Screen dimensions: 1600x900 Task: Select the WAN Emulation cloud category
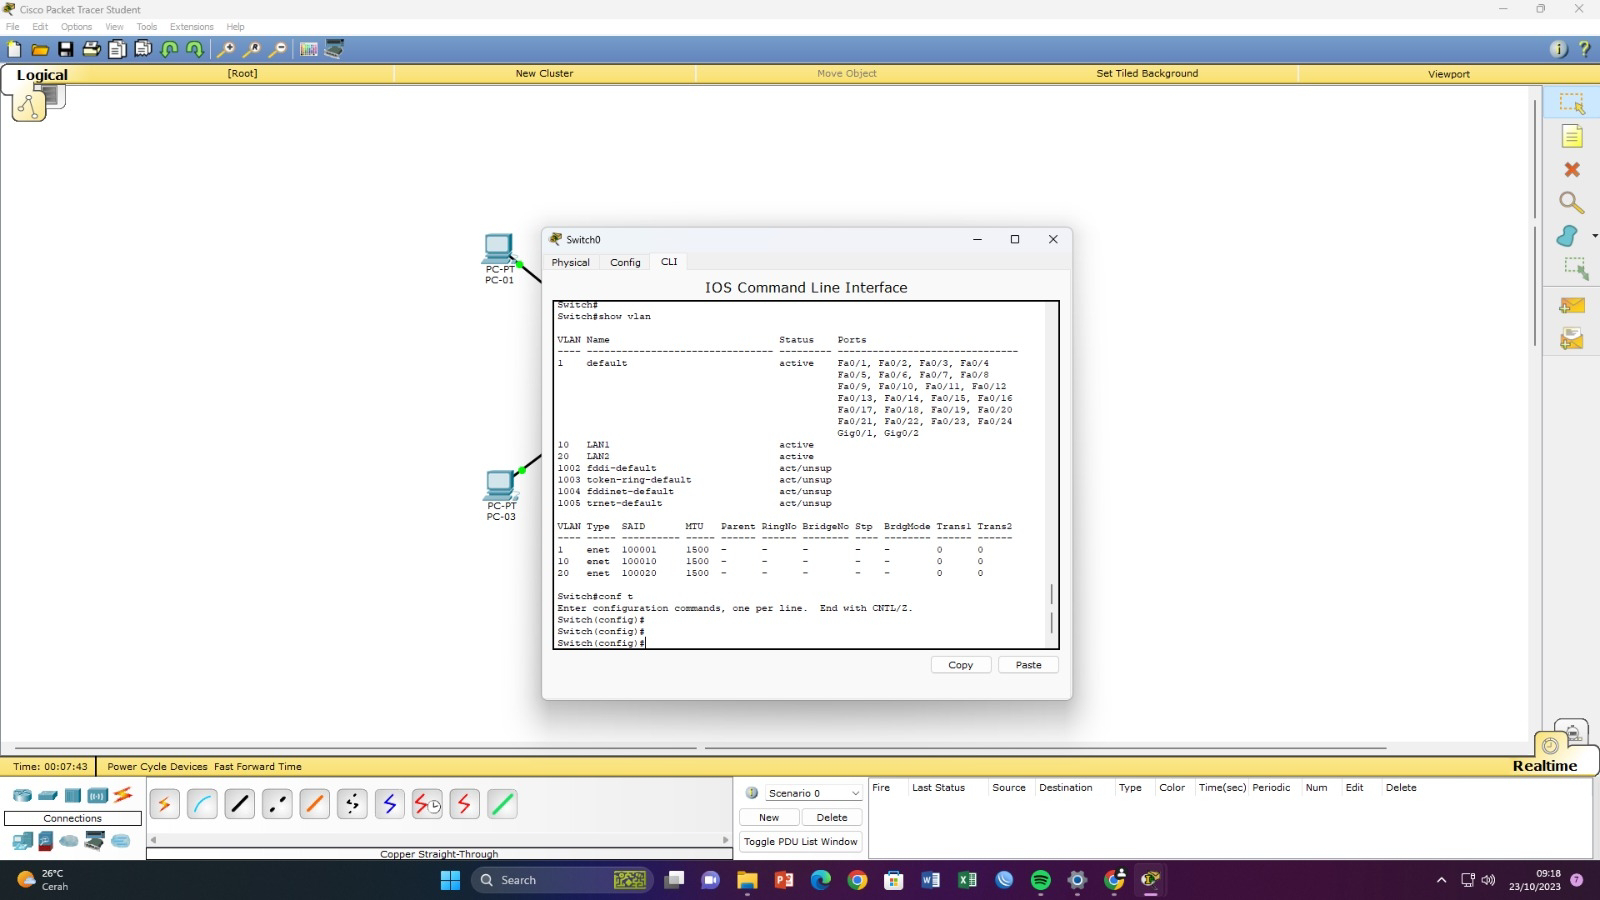coord(69,841)
